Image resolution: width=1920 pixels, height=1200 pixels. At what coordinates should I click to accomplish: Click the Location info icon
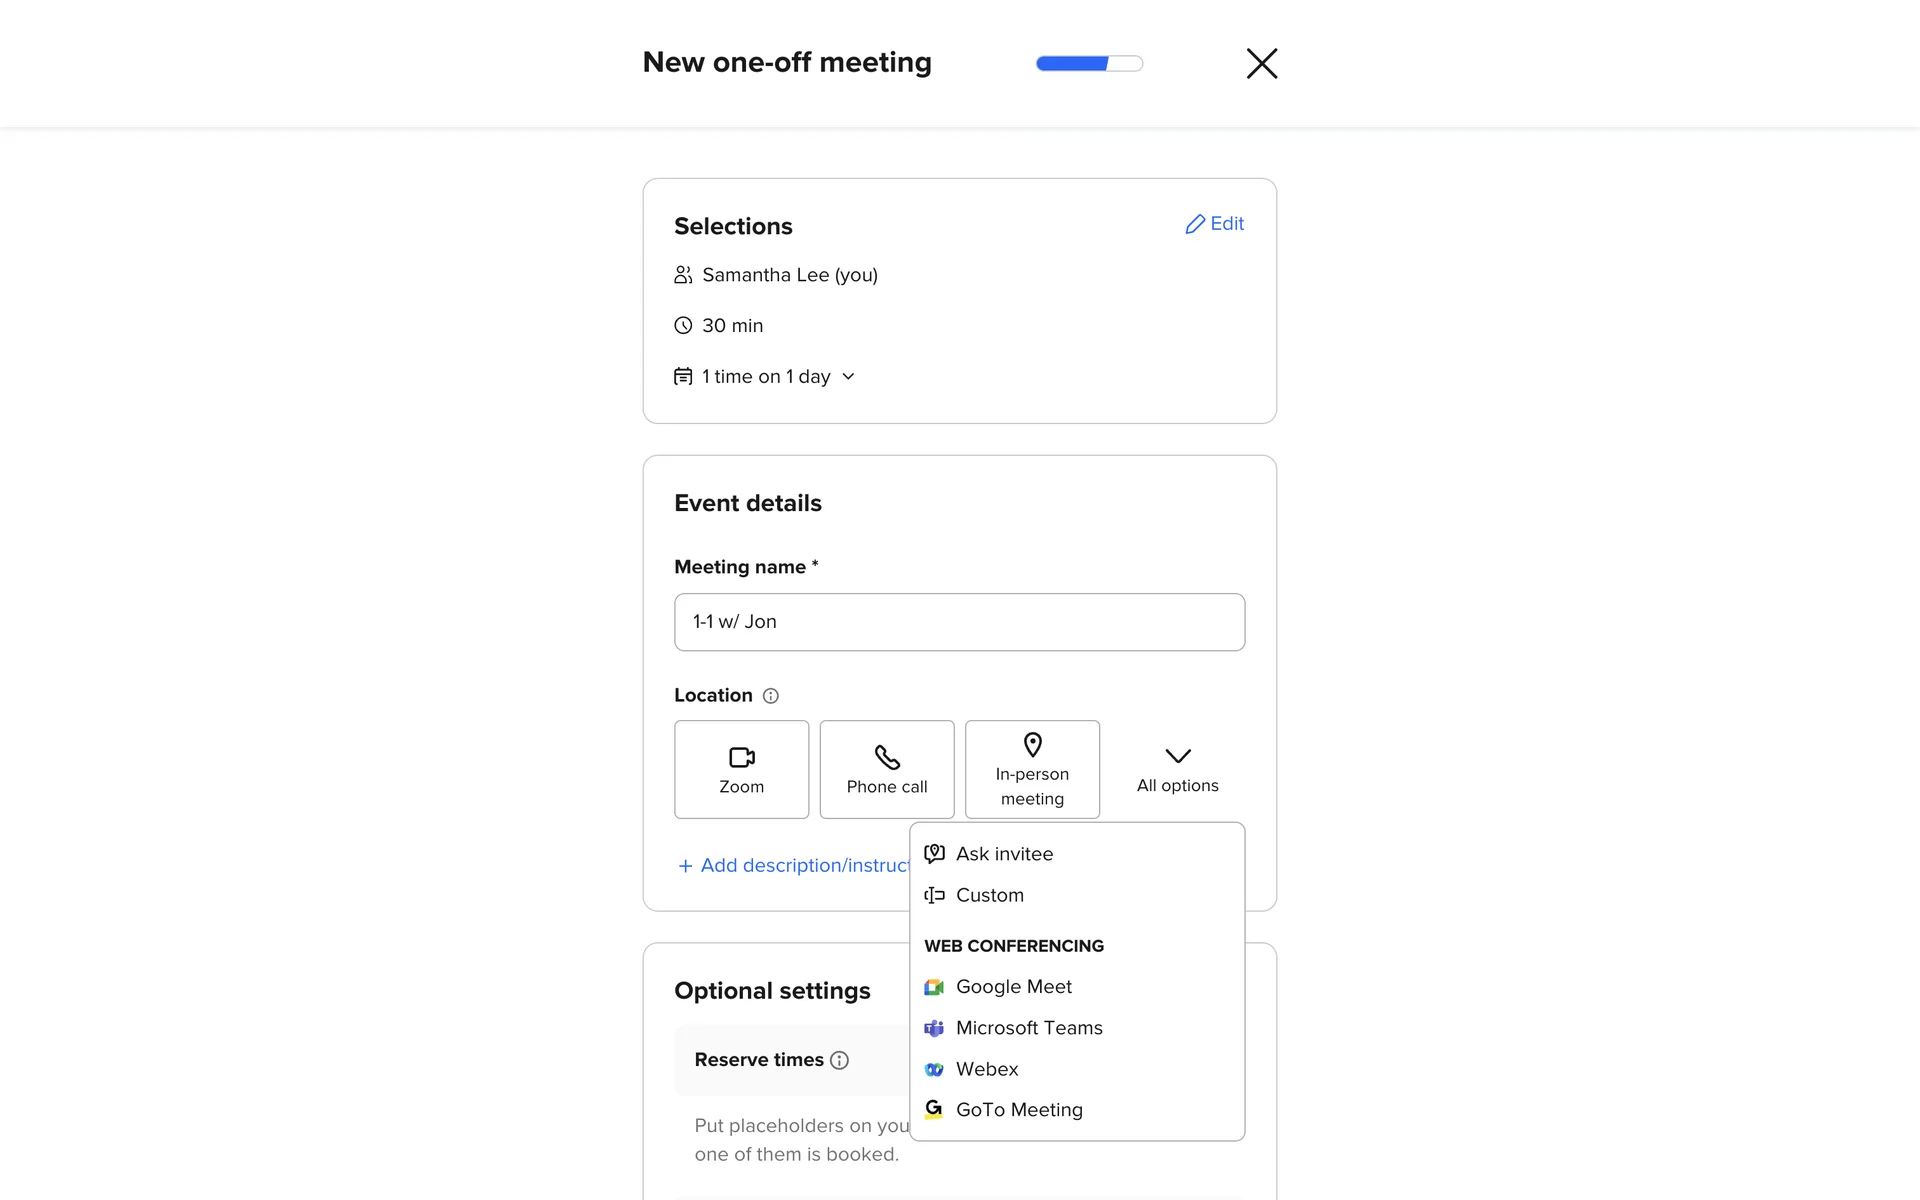point(770,696)
